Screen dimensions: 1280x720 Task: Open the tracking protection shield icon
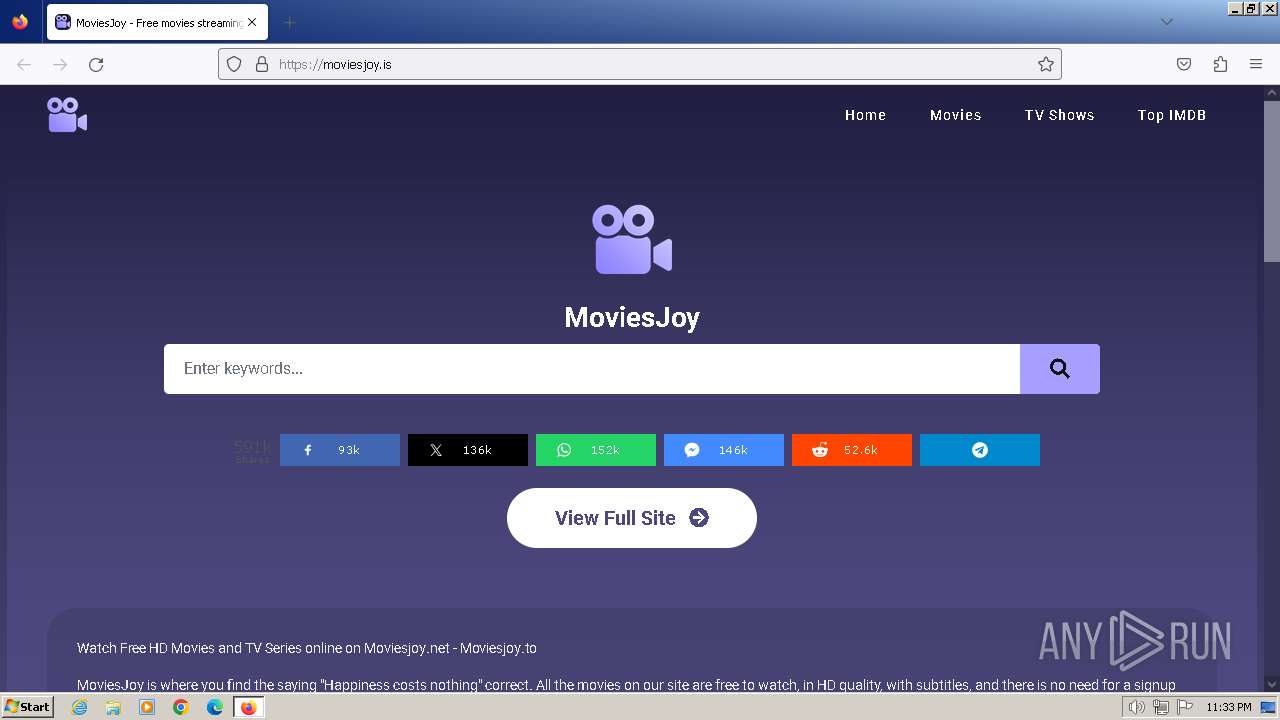tap(234, 64)
